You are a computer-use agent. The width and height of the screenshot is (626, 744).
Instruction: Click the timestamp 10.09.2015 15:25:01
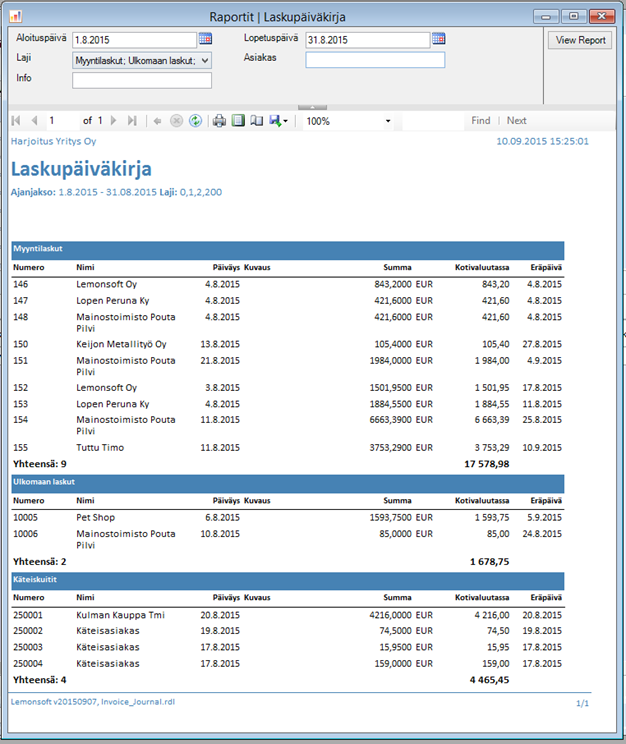(542, 141)
